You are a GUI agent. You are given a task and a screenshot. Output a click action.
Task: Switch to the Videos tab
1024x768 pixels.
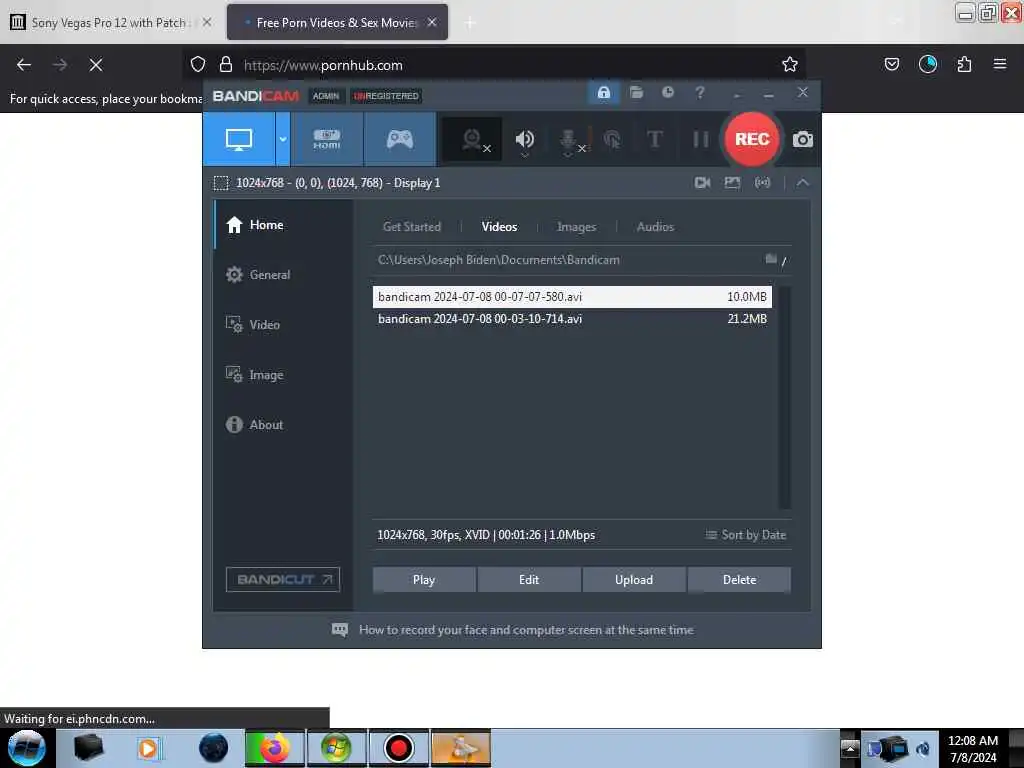tap(500, 227)
